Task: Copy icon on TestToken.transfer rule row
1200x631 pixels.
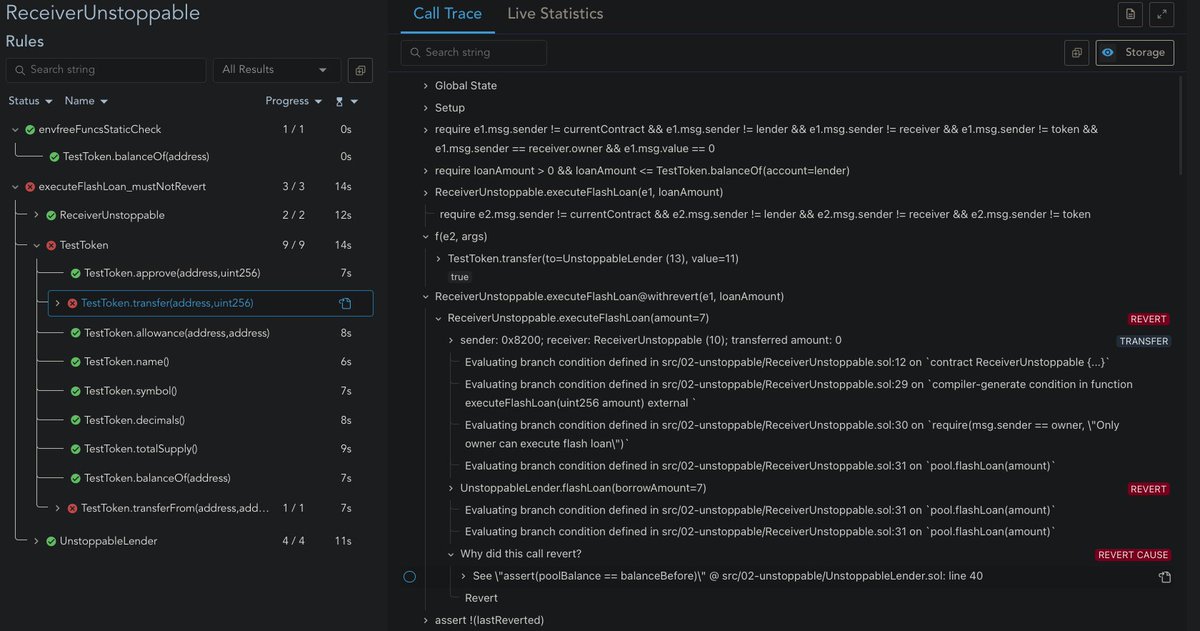Action: (345, 303)
